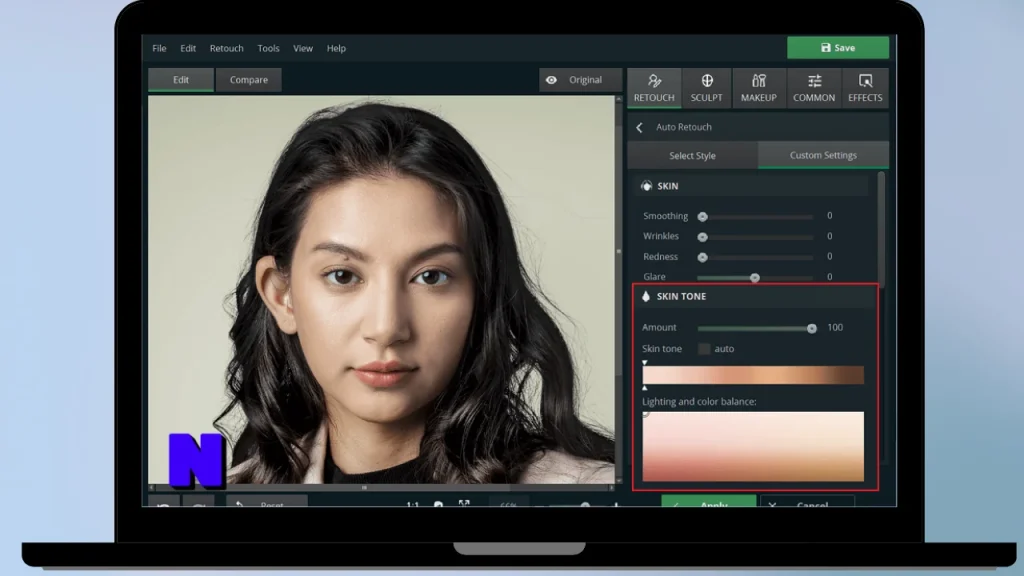This screenshot has height=576, width=1024.
Task: Click the Redness label
Action: (x=660, y=257)
